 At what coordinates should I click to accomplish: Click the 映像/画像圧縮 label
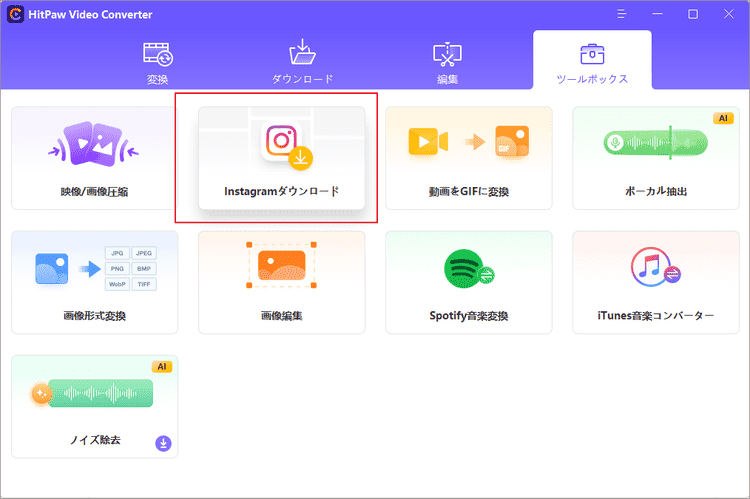[94, 192]
